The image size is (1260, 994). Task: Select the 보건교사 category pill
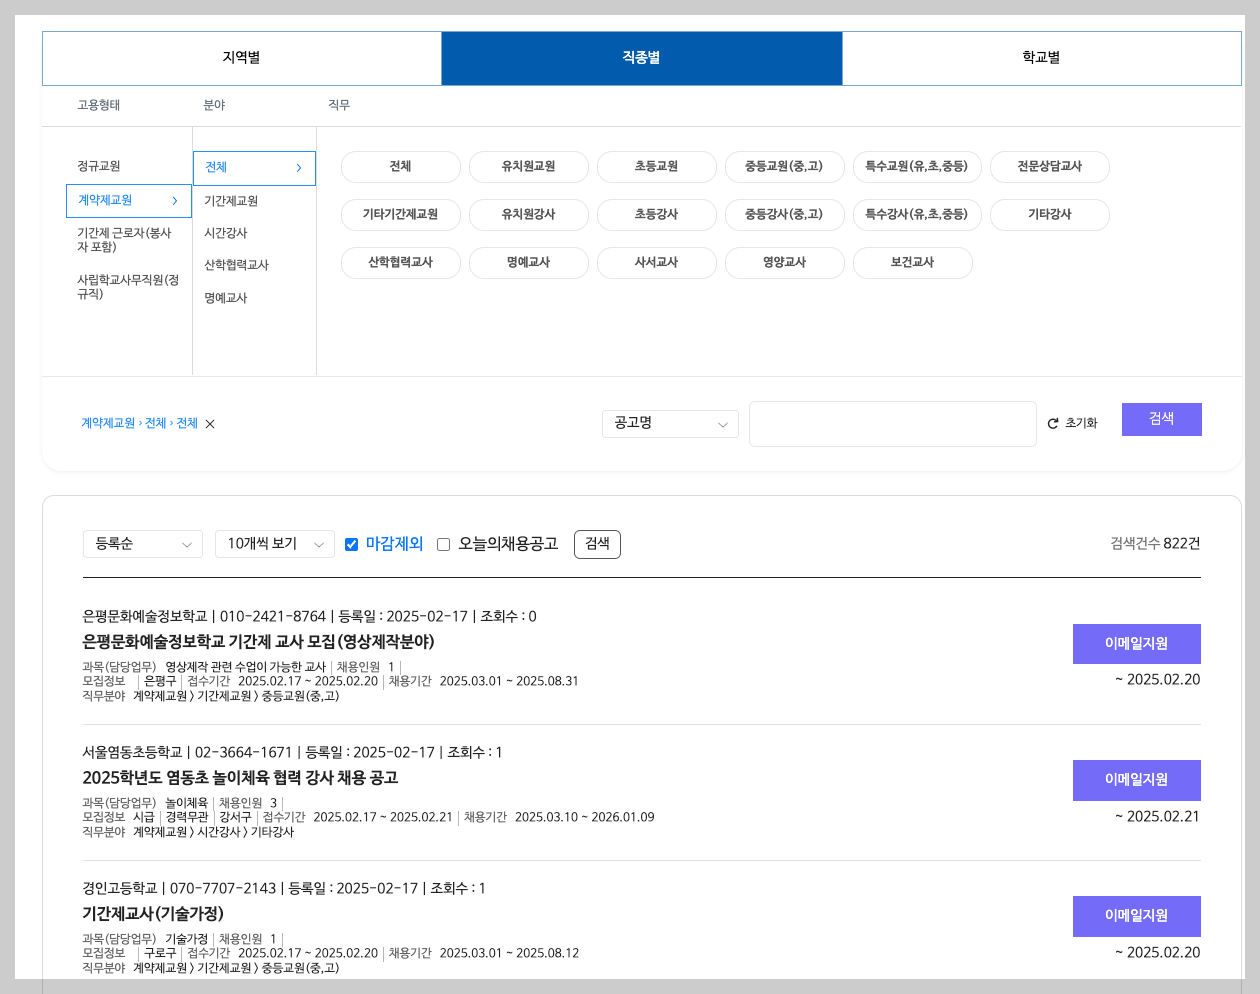pyautogui.click(x=912, y=263)
